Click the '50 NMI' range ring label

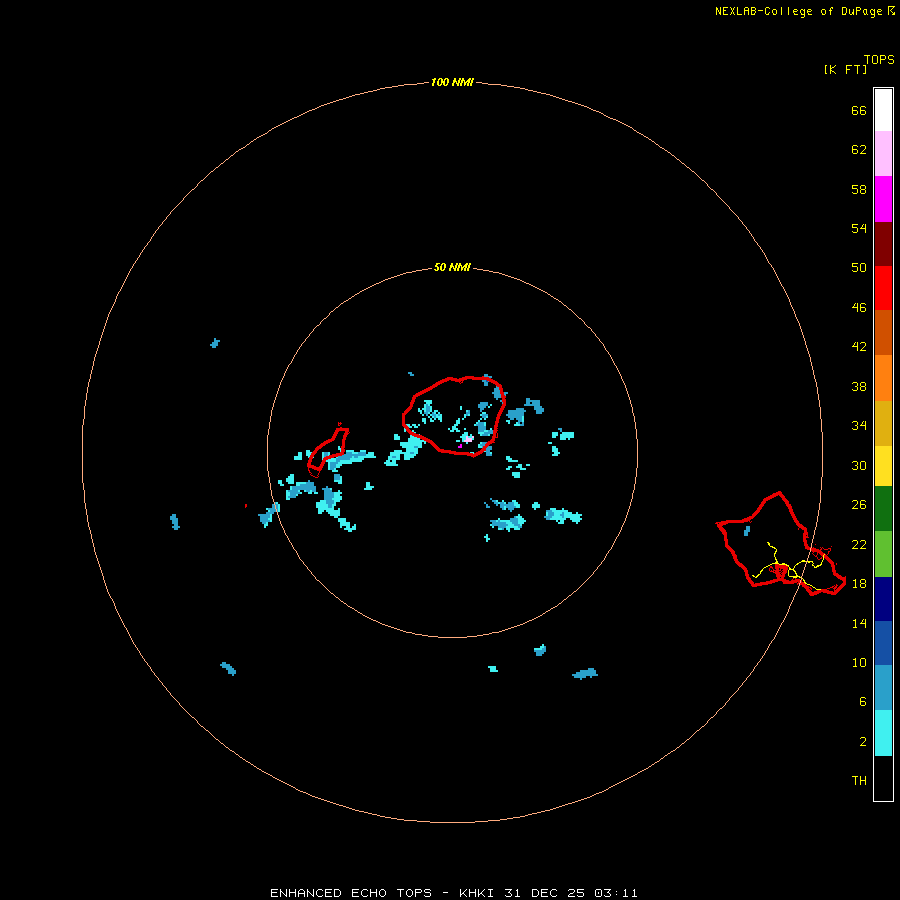click(x=452, y=267)
